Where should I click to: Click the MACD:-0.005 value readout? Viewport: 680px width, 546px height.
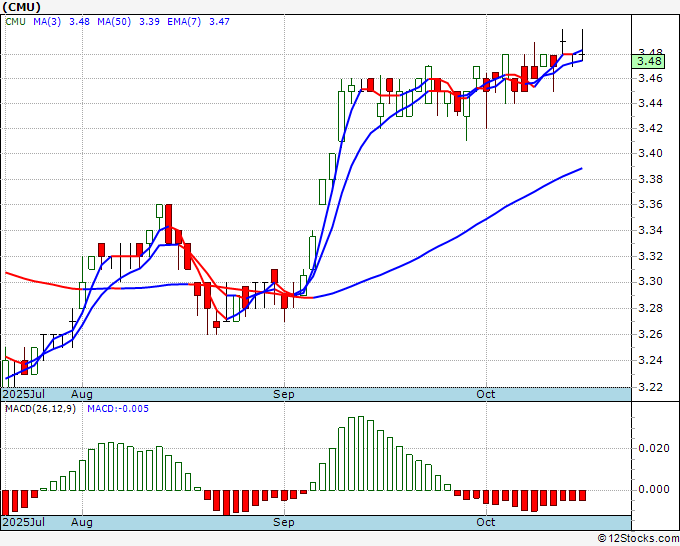118,409
